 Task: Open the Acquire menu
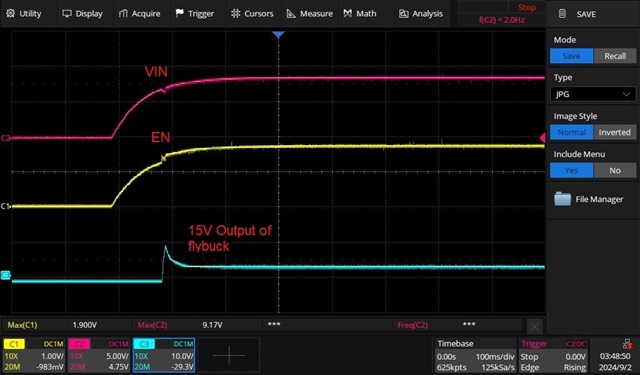(x=139, y=13)
